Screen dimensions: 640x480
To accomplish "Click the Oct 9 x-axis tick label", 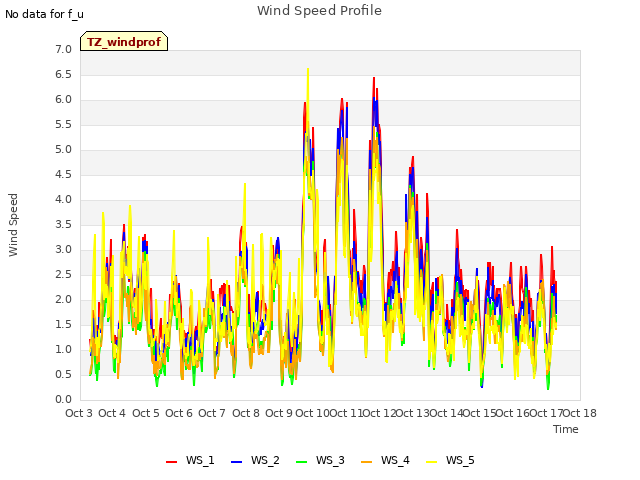I will (x=279, y=413).
